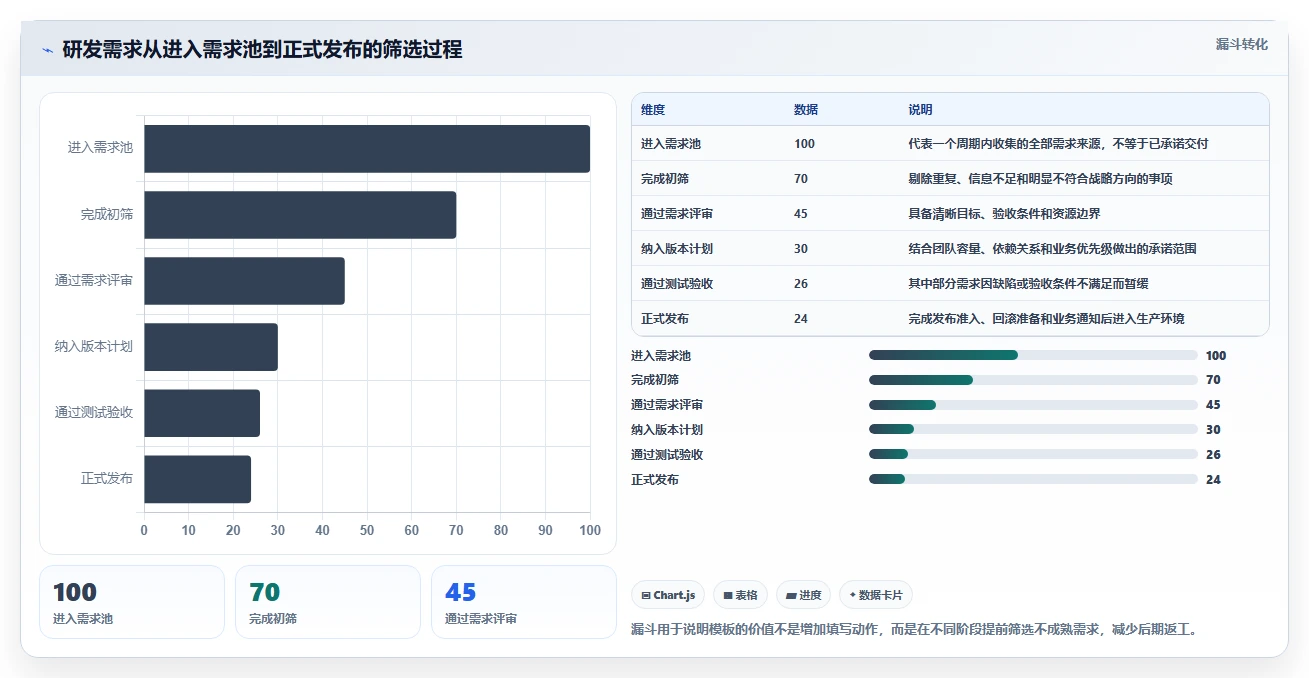
Task: Click the main title 研发需求从进入需求池到正式发布的筛选过程
Action: (x=262, y=49)
